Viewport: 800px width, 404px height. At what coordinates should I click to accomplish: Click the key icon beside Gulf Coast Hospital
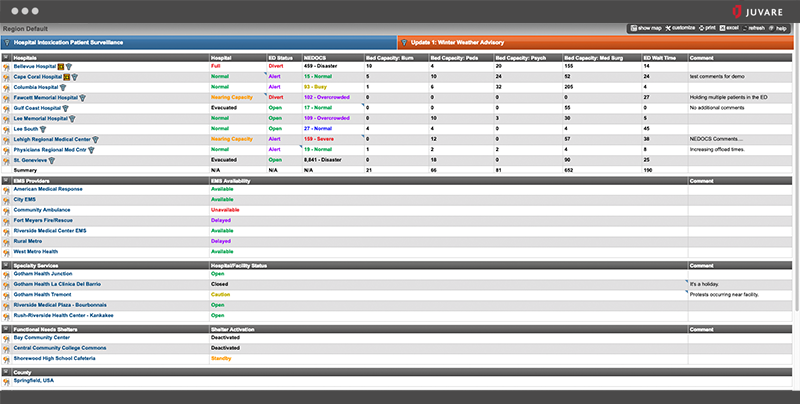tap(6, 109)
